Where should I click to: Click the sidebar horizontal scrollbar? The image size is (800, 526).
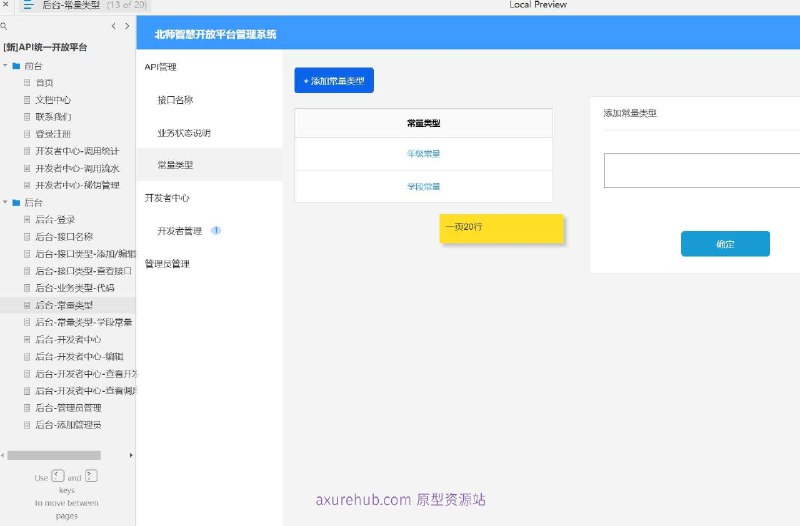(54, 455)
